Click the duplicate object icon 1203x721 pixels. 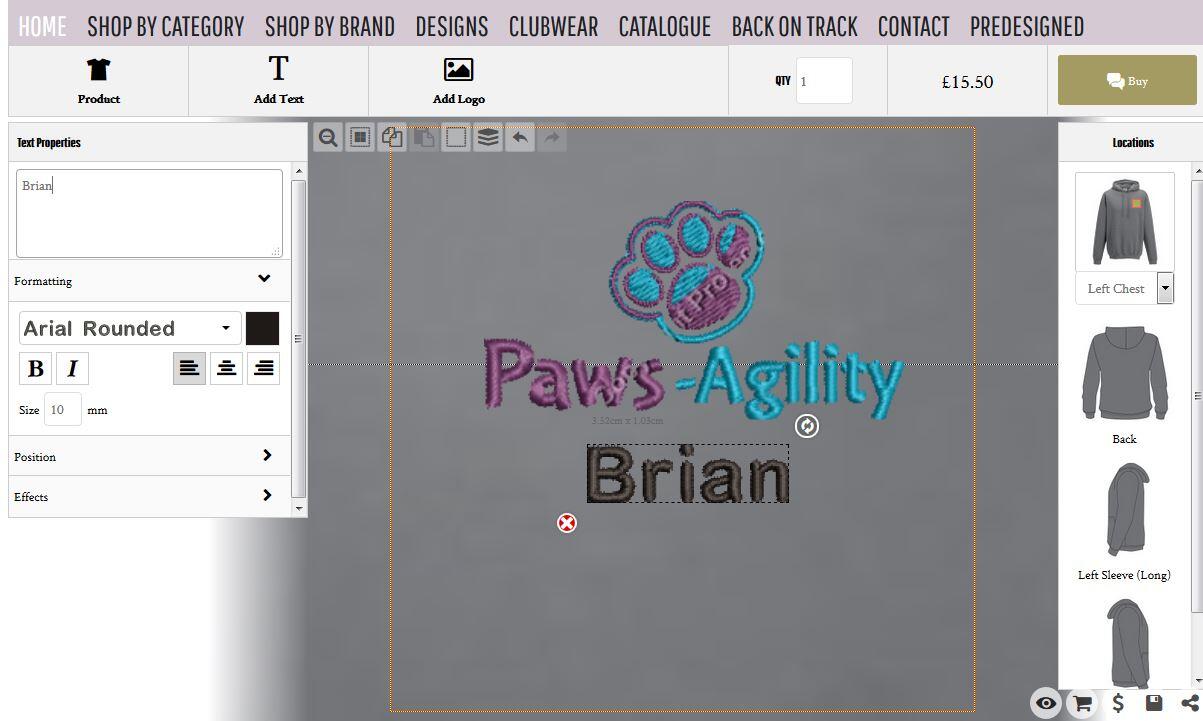(392, 138)
